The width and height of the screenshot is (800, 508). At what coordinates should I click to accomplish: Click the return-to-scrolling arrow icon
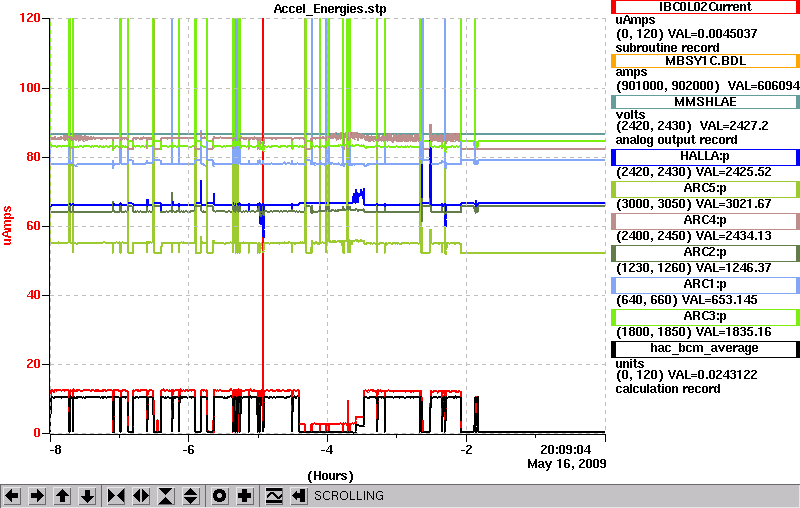(x=299, y=496)
